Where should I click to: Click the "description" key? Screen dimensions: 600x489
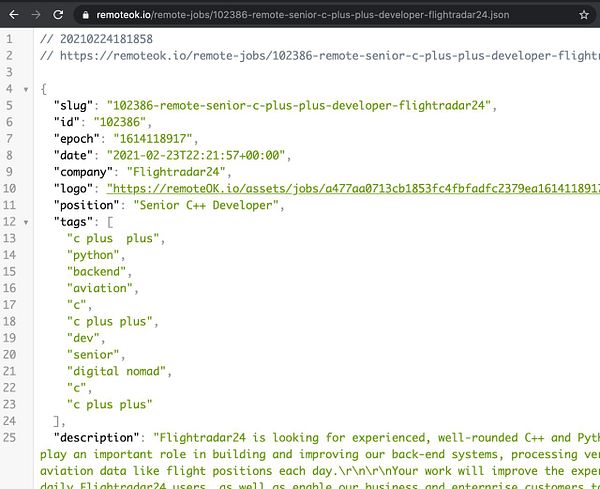click(96, 437)
